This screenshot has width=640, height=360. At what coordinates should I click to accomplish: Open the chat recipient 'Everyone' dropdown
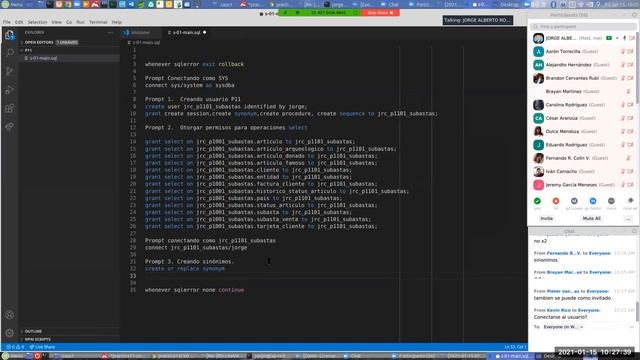coord(563,327)
